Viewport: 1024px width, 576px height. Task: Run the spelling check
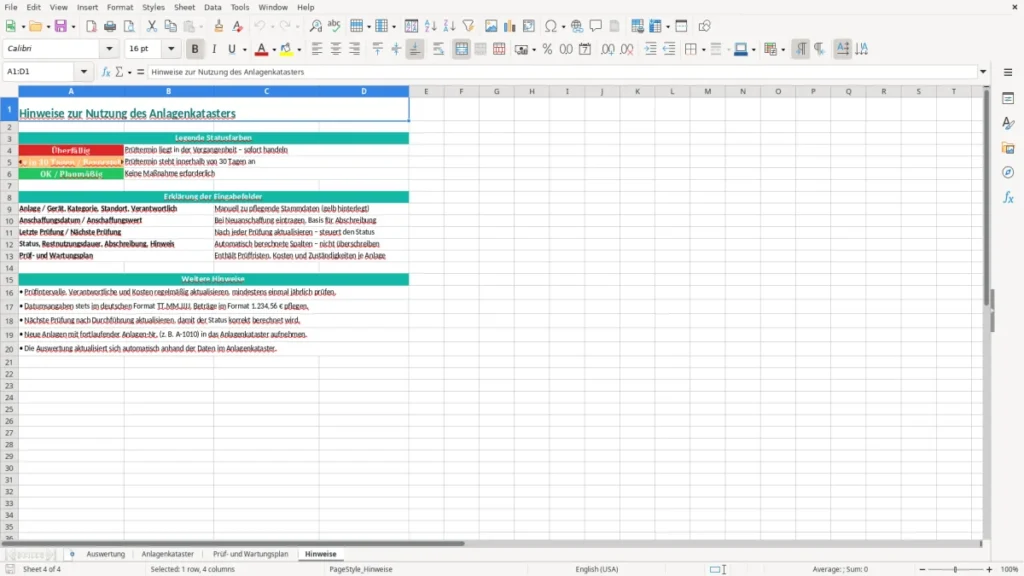[x=334, y=26]
